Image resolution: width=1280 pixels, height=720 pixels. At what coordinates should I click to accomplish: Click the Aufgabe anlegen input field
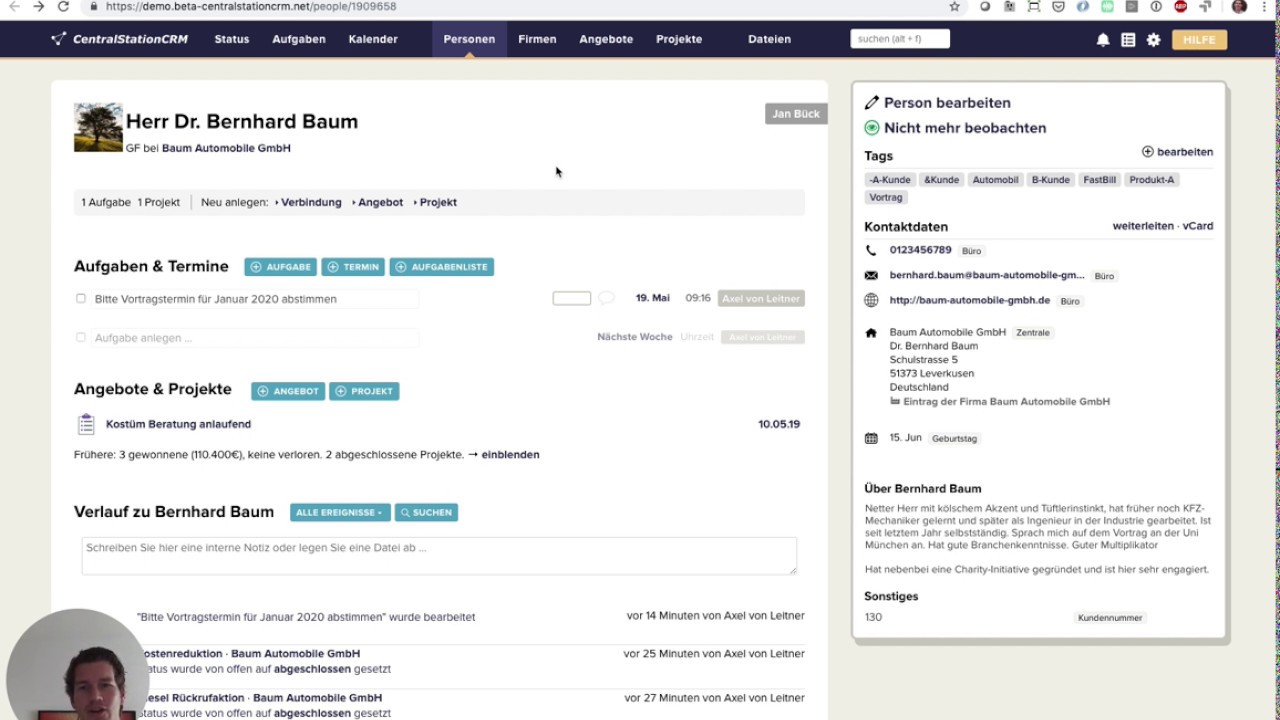click(x=254, y=338)
